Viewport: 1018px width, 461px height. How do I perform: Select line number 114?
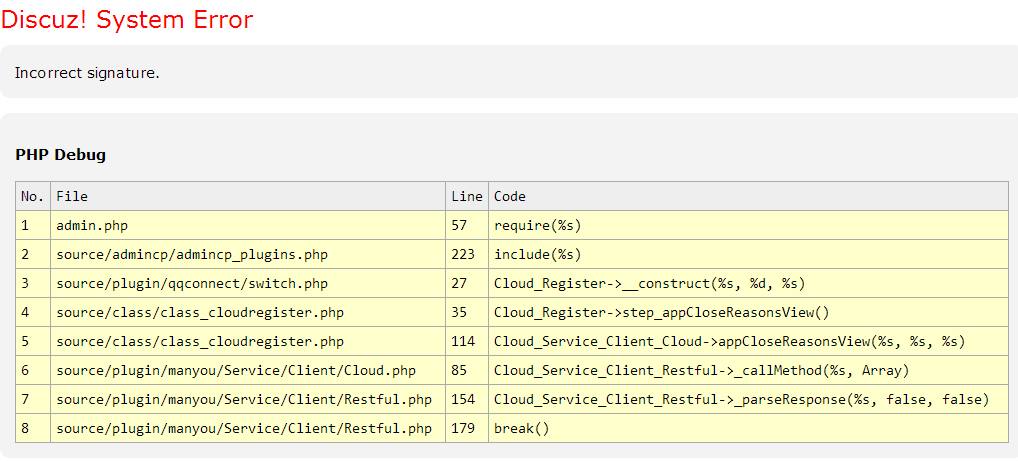tap(467, 342)
